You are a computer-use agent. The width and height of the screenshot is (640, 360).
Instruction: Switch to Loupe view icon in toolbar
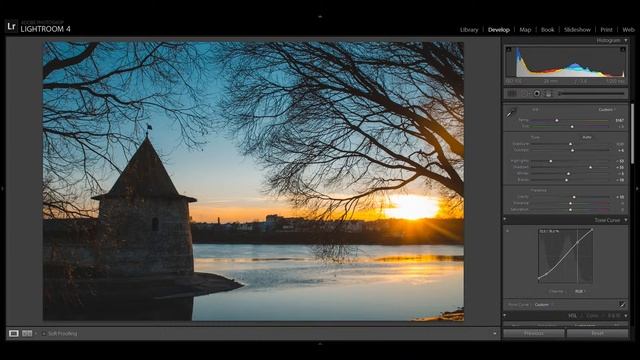pyautogui.click(x=13, y=333)
